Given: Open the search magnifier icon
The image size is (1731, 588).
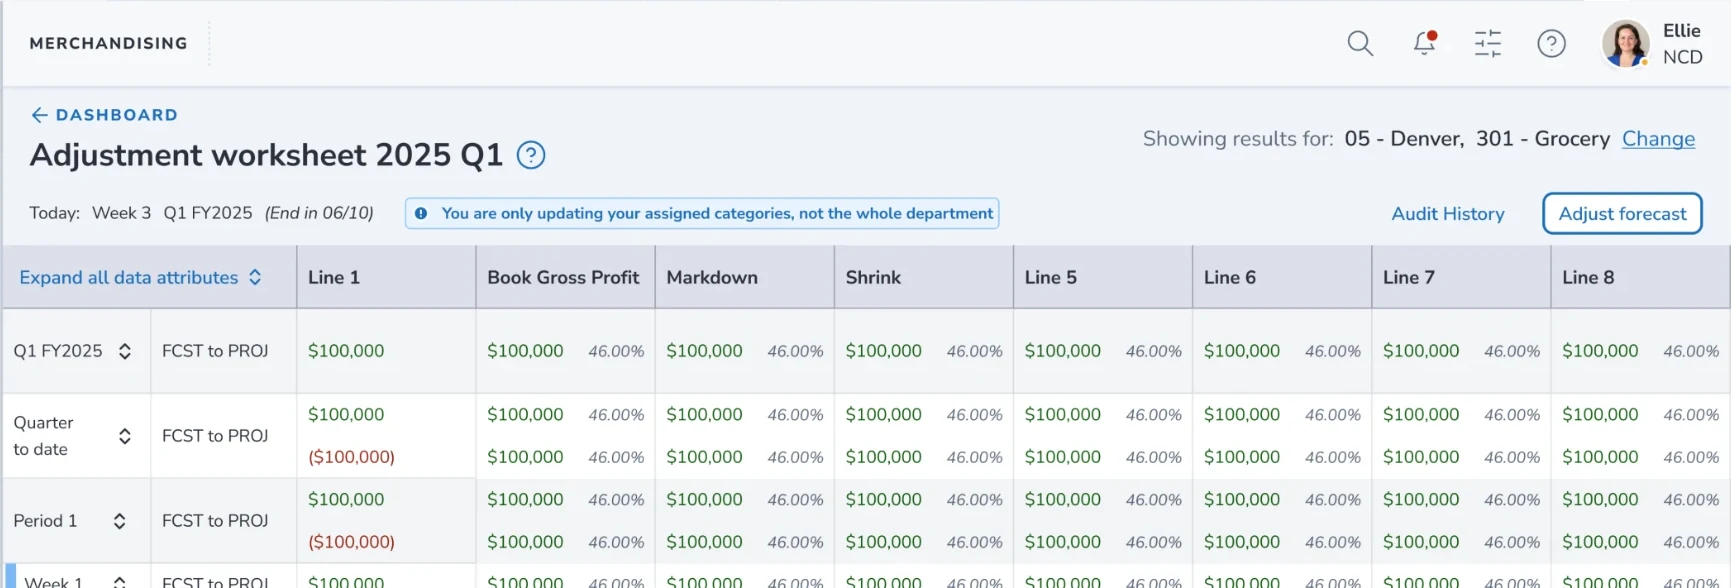Looking at the screenshot, I should (x=1360, y=43).
